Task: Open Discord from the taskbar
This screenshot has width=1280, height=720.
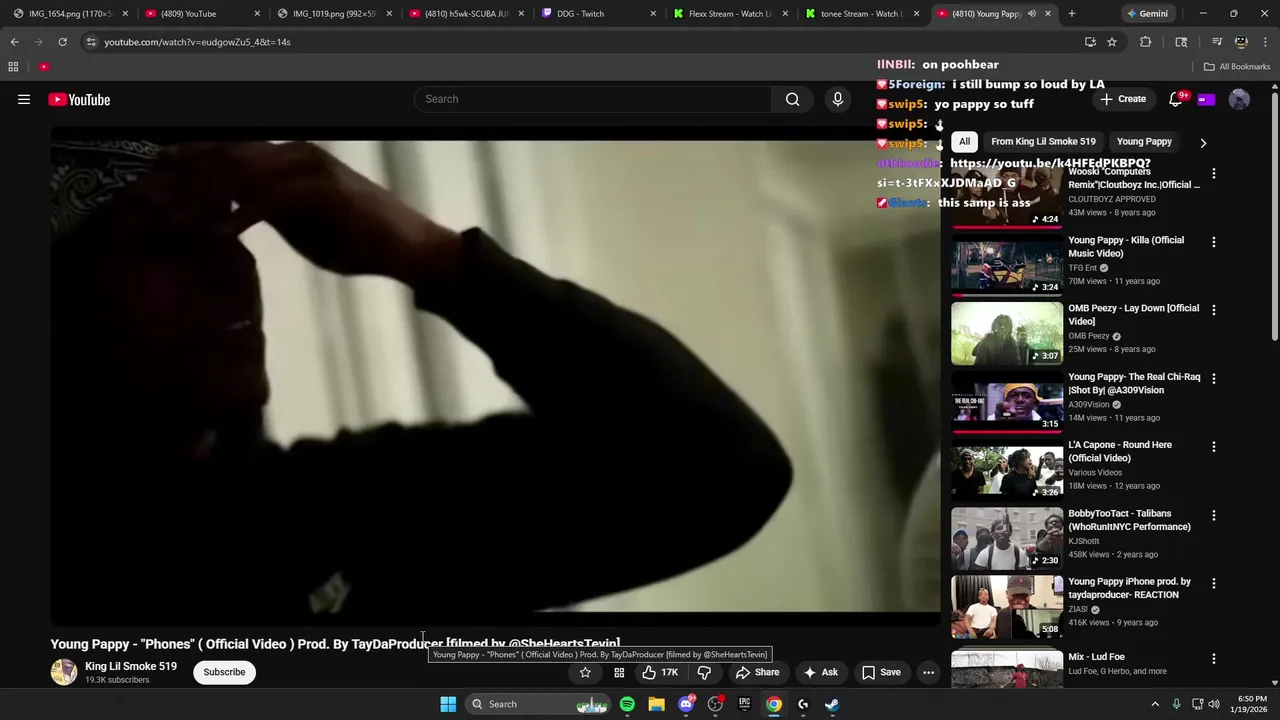Action: [686, 704]
